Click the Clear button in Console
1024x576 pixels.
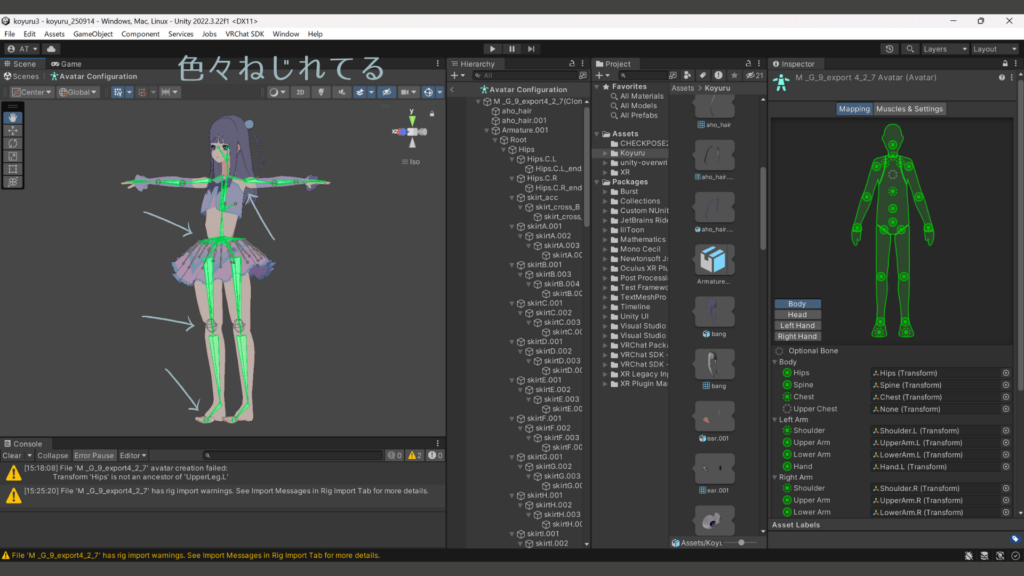coord(12,455)
